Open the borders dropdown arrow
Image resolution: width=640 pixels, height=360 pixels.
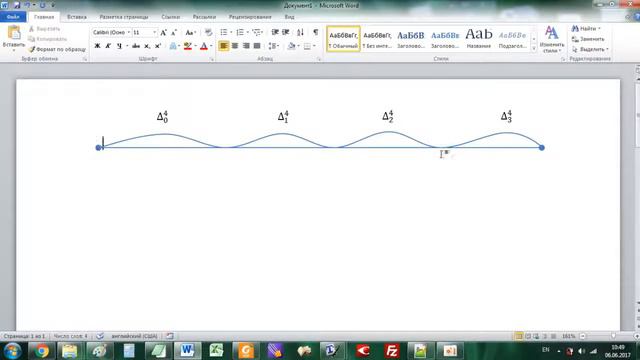coord(314,46)
